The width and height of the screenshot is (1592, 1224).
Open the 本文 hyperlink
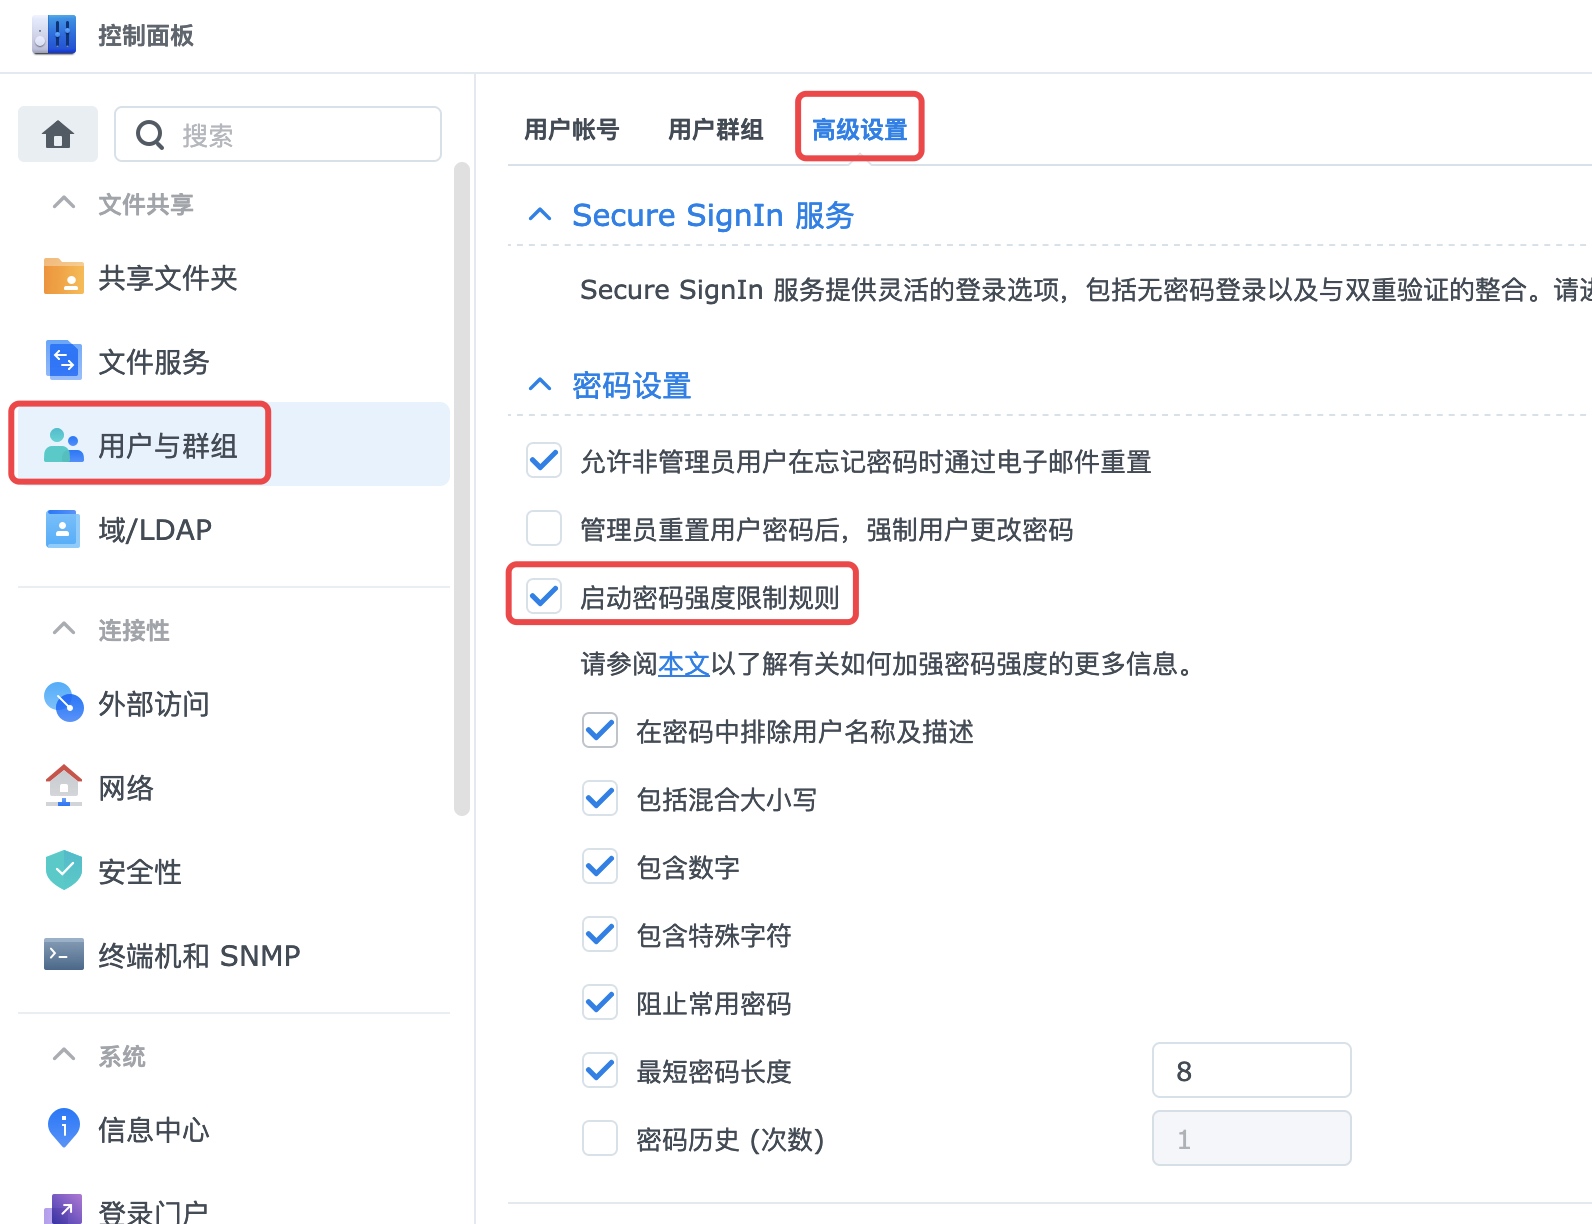[x=684, y=664]
